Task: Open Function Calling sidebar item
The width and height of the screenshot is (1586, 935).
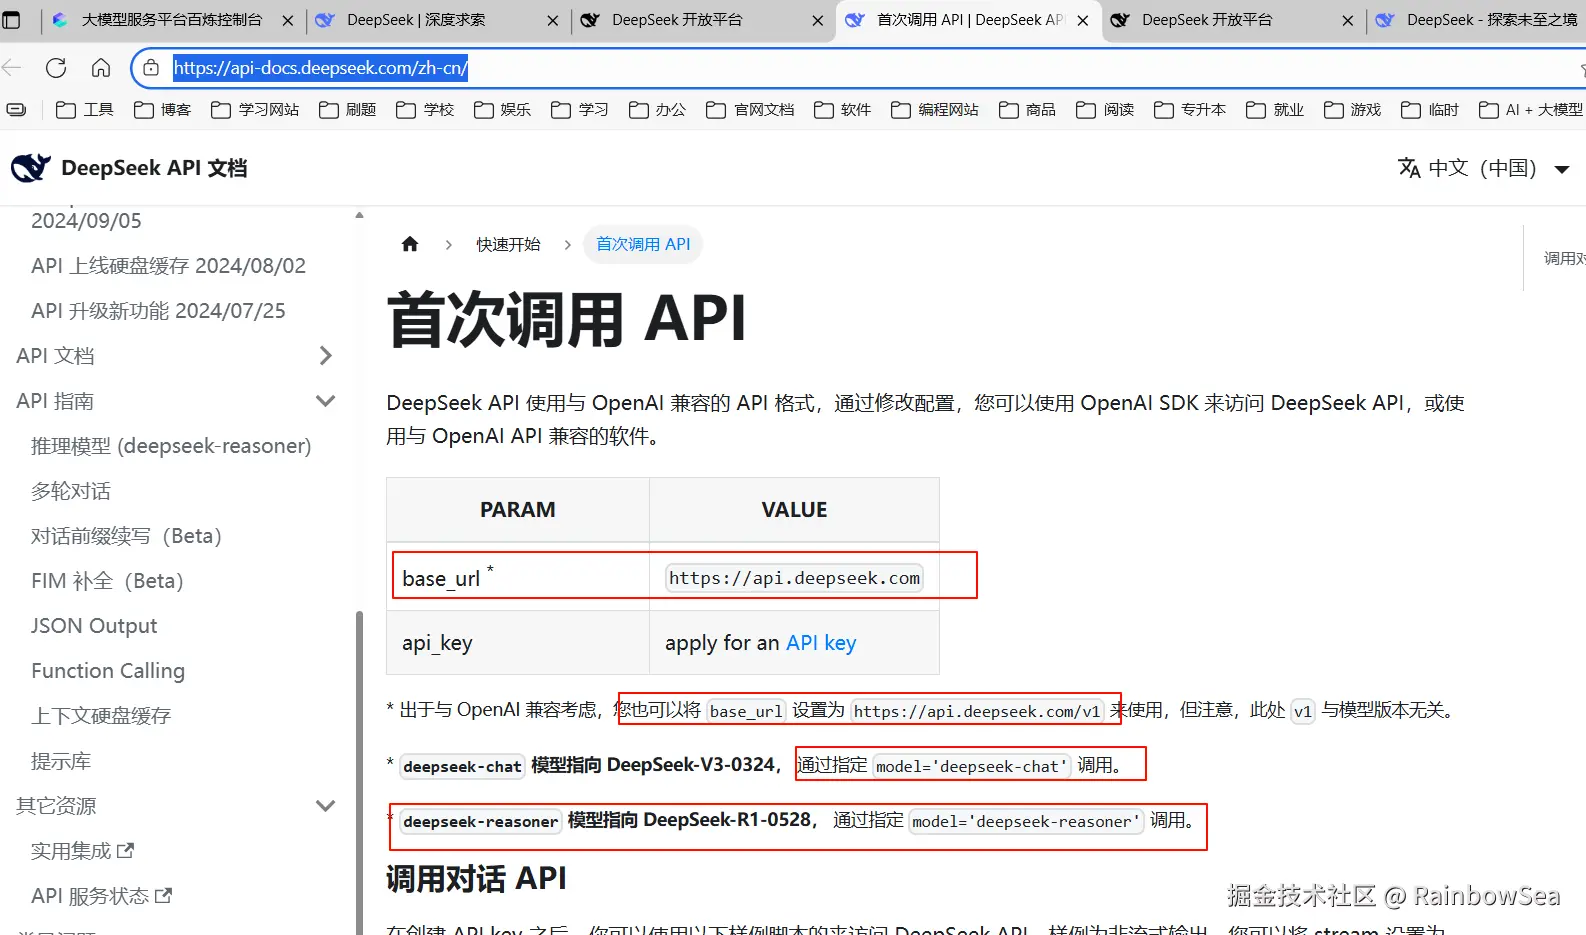Action: 108,671
